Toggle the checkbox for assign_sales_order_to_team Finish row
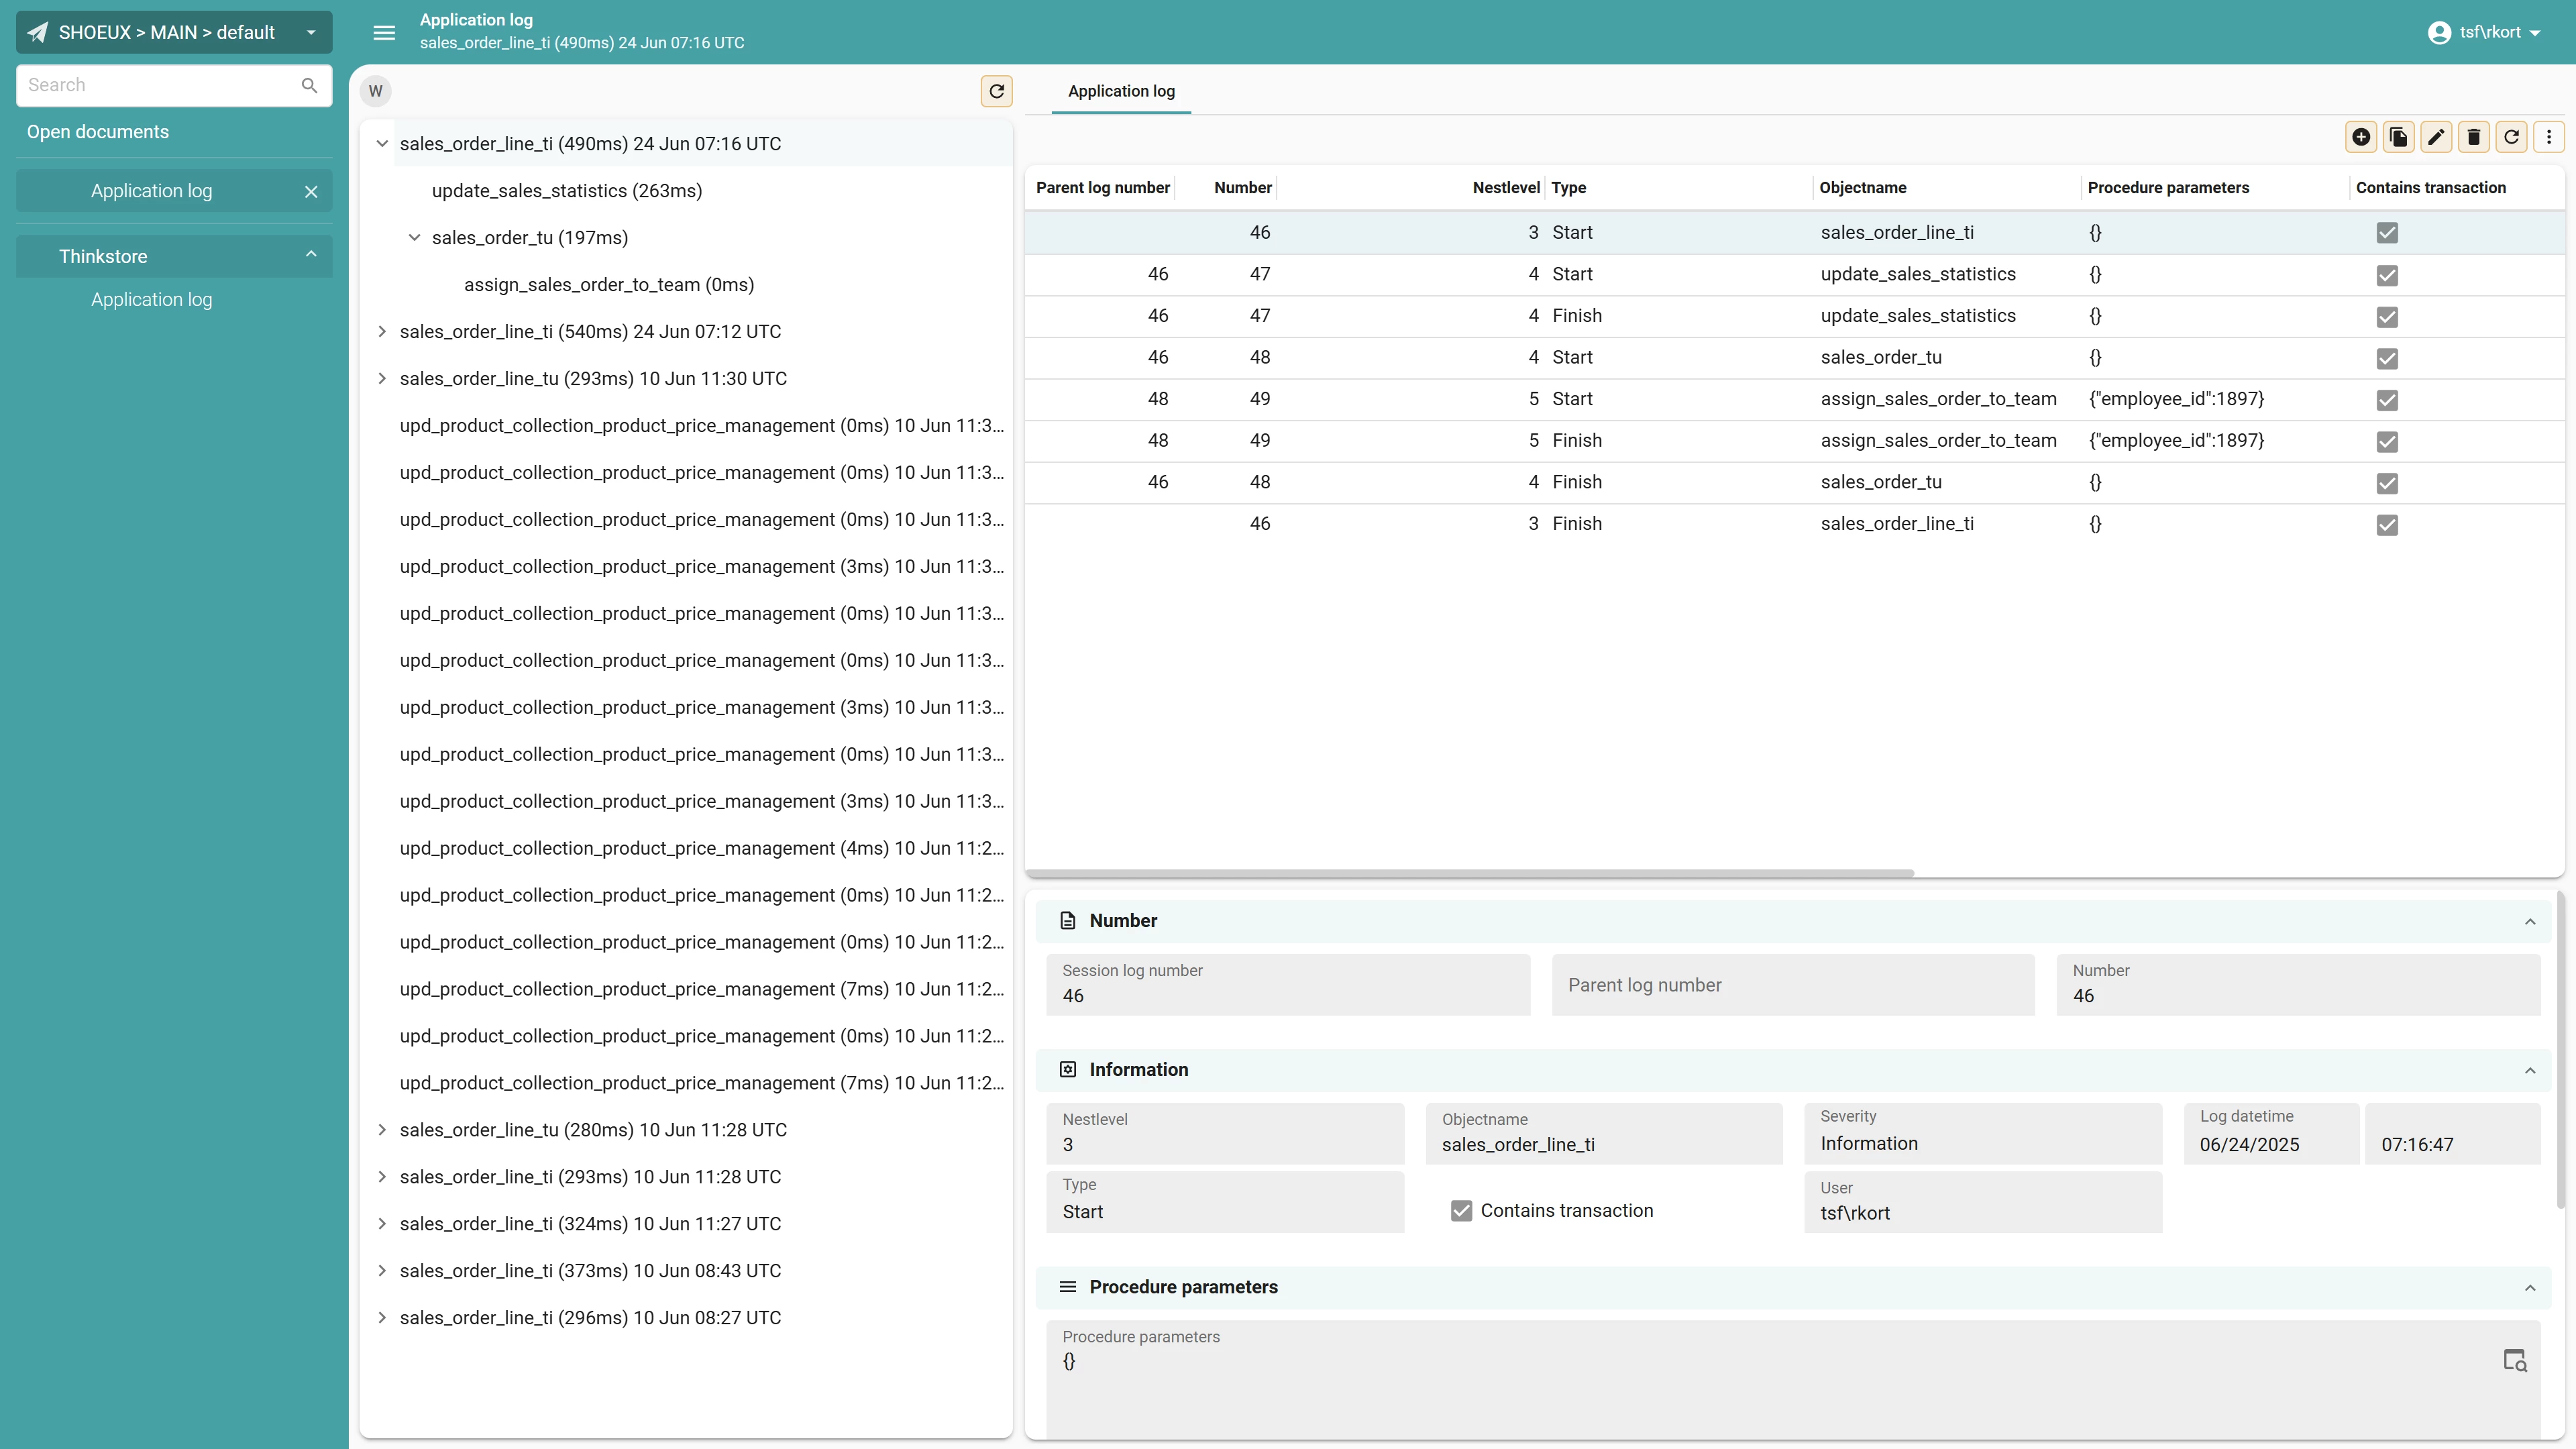Image resolution: width=2576 pixels, height=1449 pixels. (x=2387, y=441)
